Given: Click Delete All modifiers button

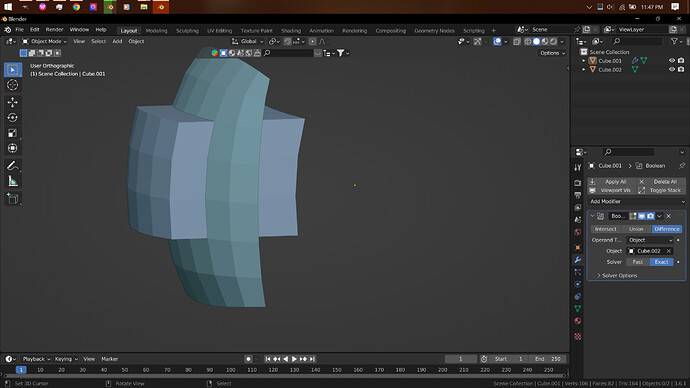Looking at the screenshot, I should pos(661,182).
